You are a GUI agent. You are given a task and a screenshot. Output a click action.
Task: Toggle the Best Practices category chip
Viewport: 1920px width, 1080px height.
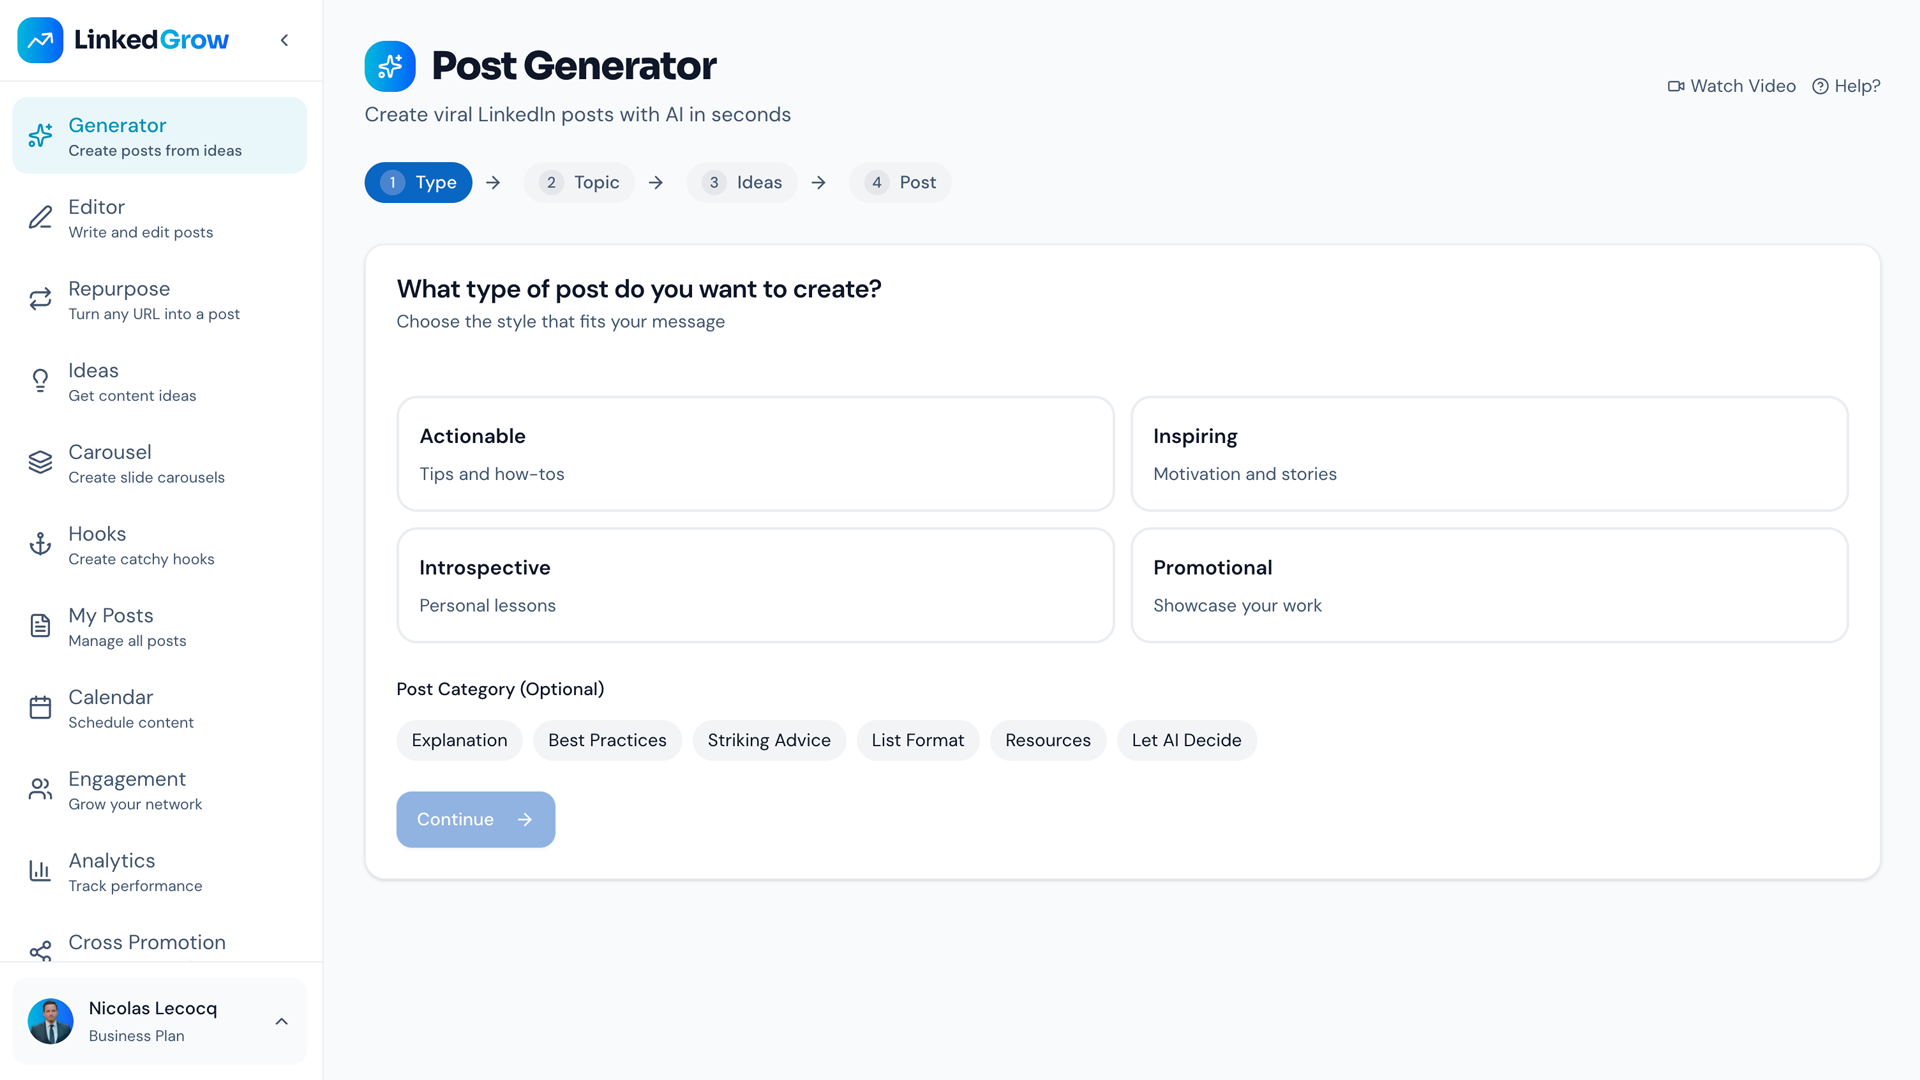[x=607, y=741]
